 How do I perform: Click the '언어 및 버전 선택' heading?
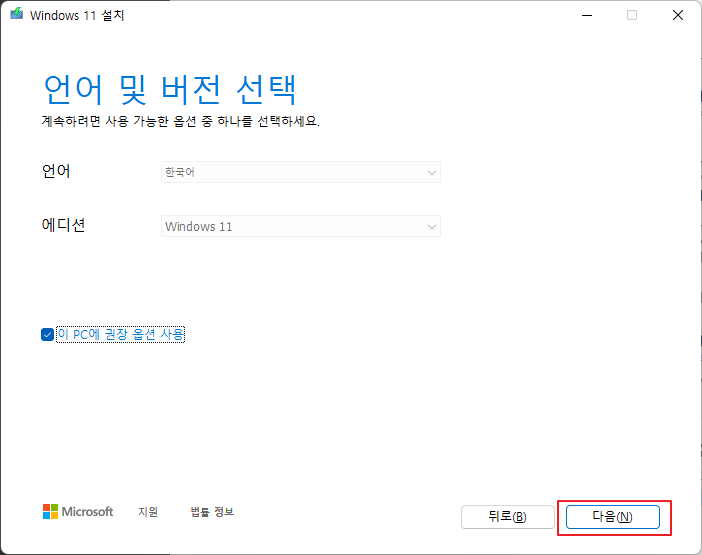(x=170, y=90)
